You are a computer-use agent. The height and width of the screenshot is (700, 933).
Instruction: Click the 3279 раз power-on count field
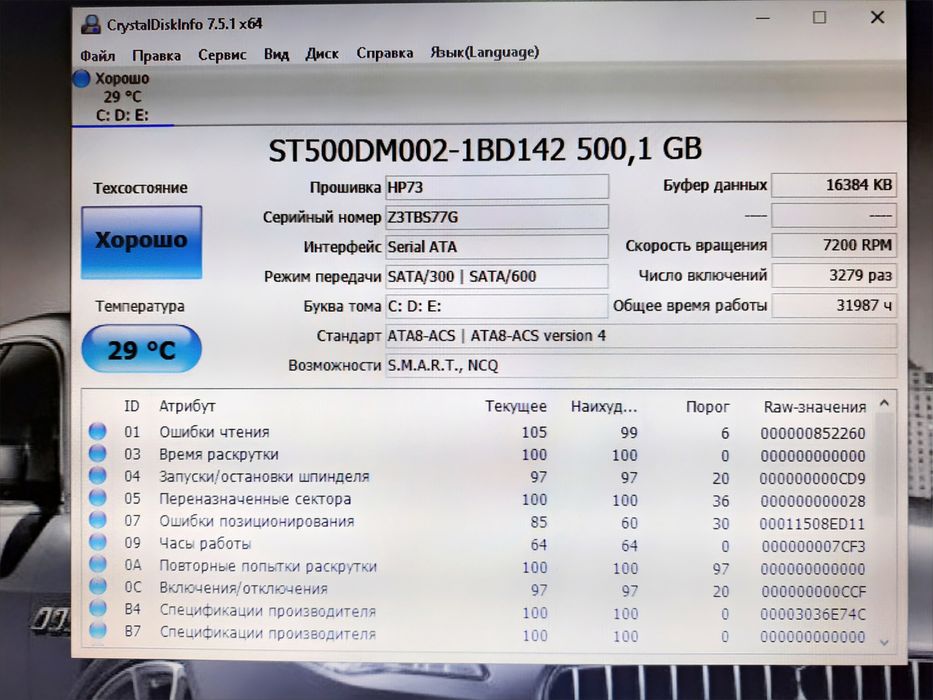click(x=834, y=276)
